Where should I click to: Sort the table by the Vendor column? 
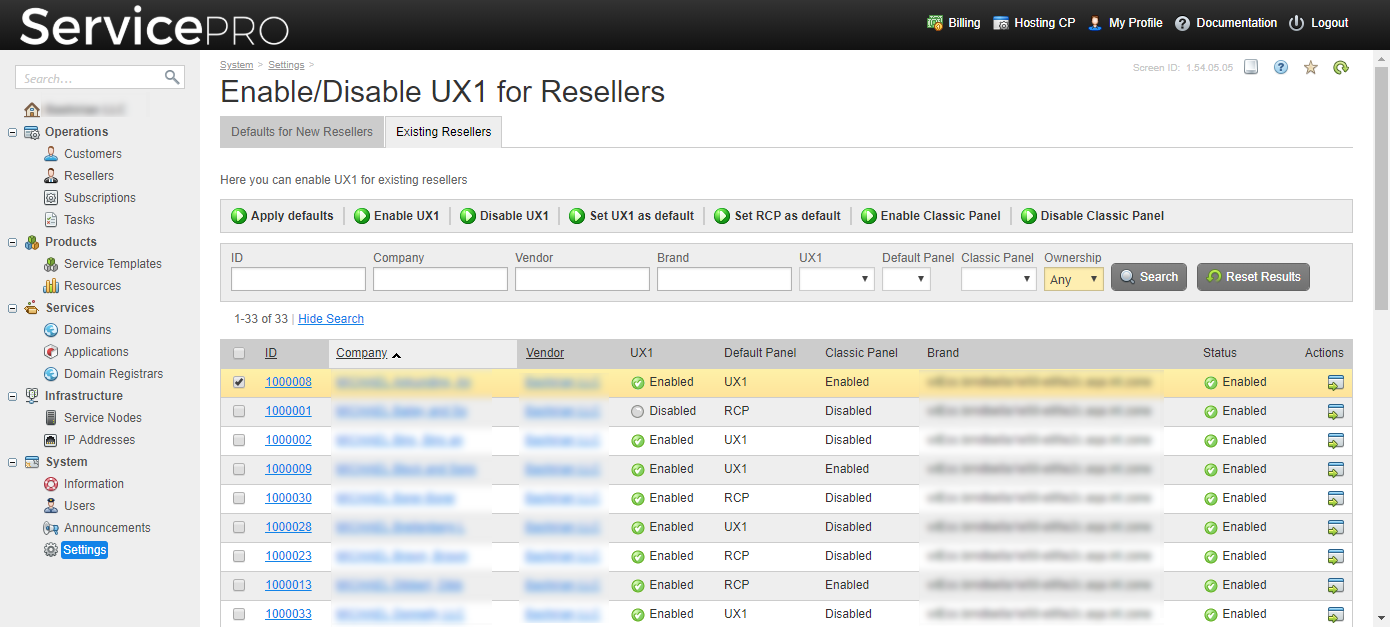click(x=545, y=353)
